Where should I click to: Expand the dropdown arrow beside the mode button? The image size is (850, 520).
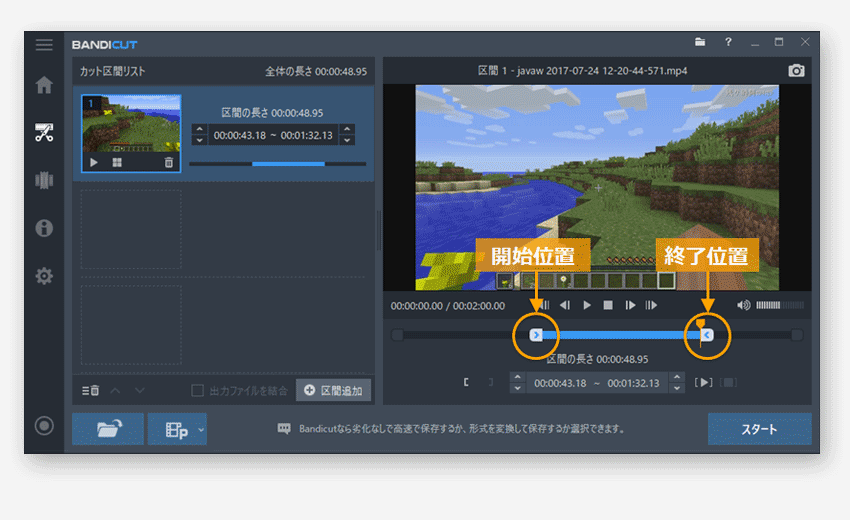[x=201, y=429]
